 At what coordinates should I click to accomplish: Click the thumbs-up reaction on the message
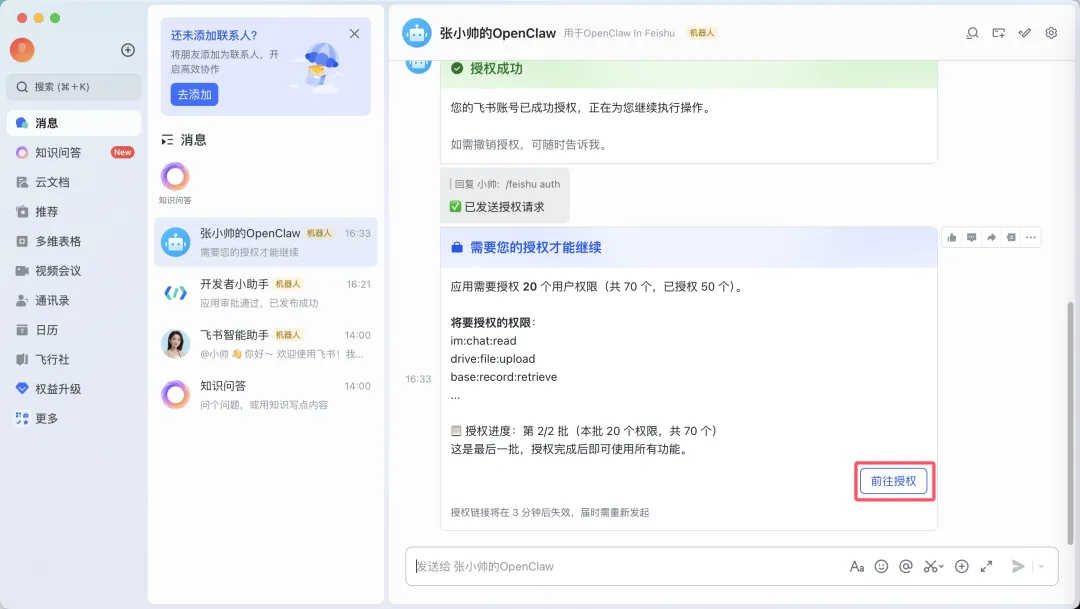click(x=952, y=238)
